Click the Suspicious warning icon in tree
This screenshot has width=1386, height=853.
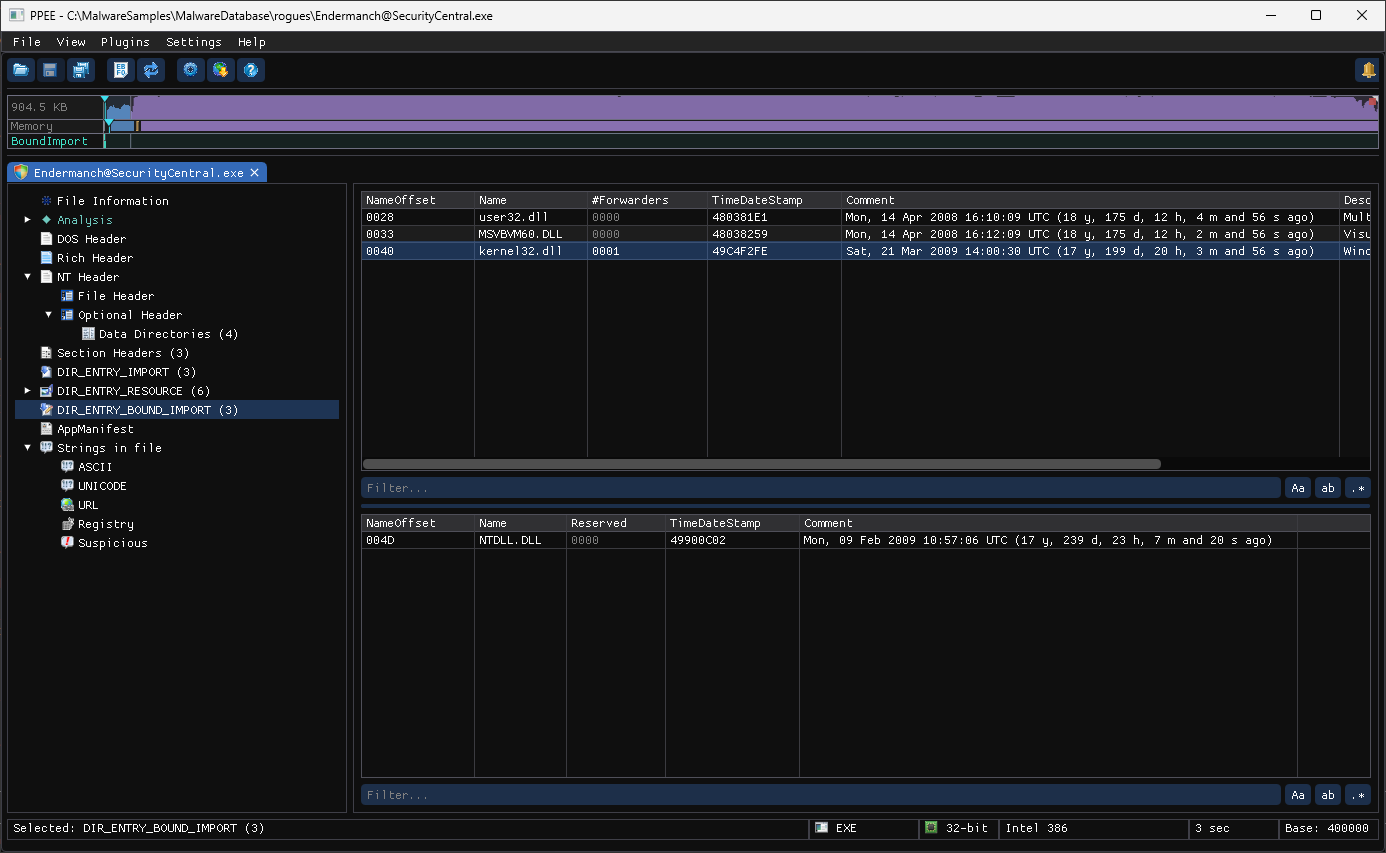(67, 543)
